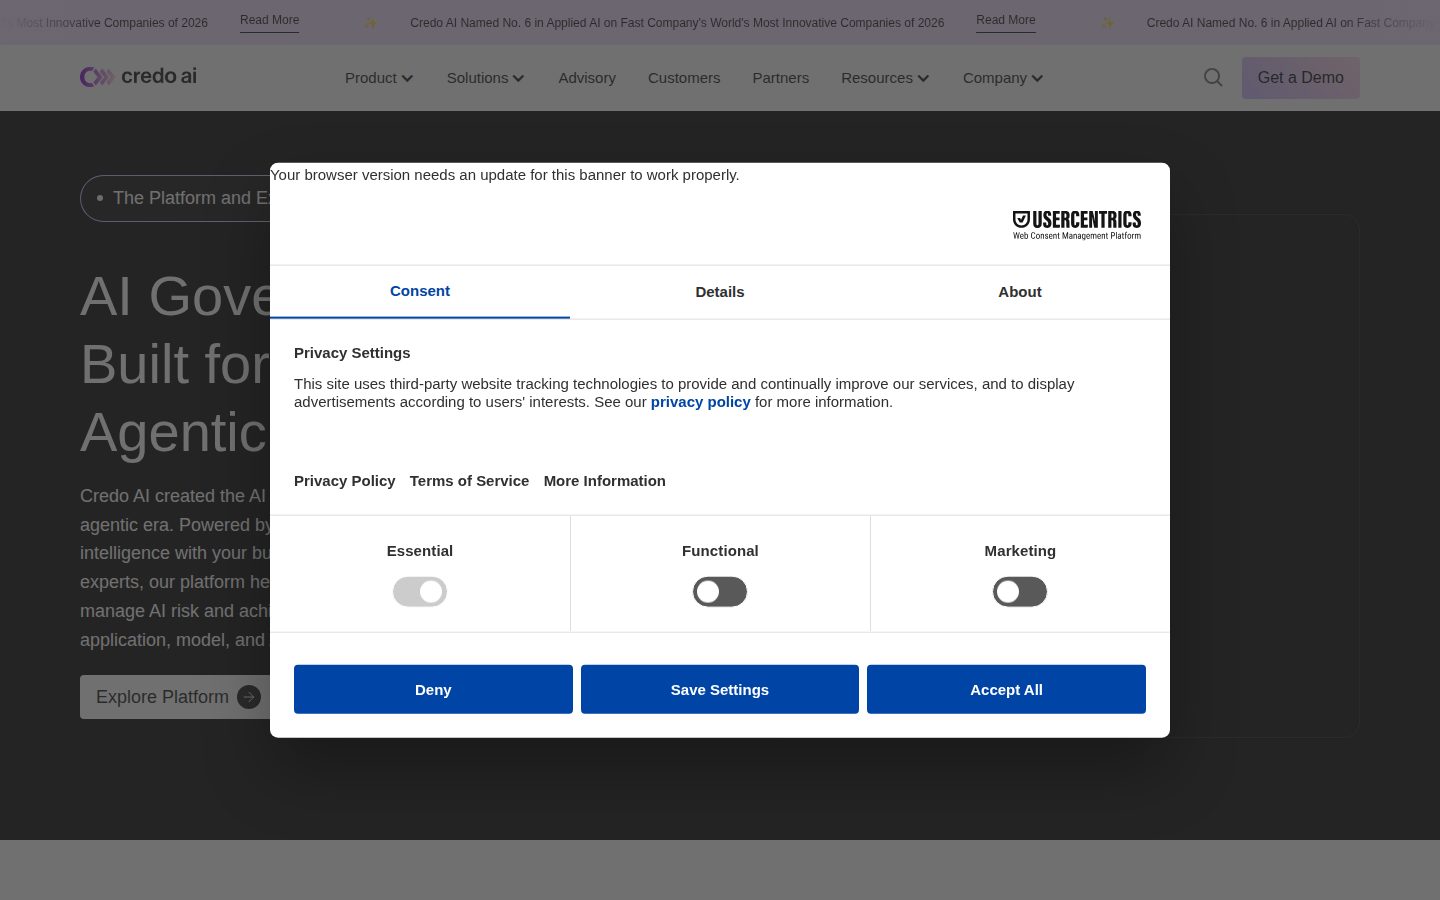Switch to the Consent tab
This screenshot has height=900, width=1440.
(x=420, y=291)
